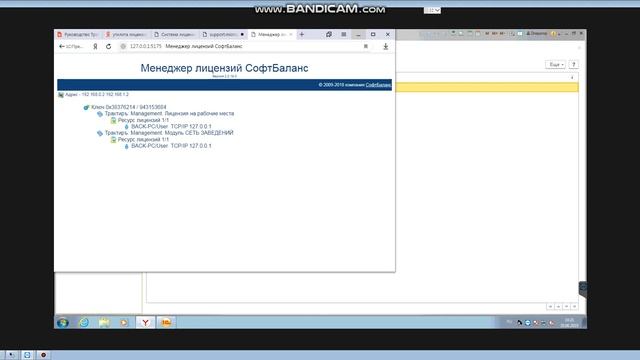Click the yellow highlighted row in 1C window
The height and width of the screenshot is (360, 640).
point(487,87)
